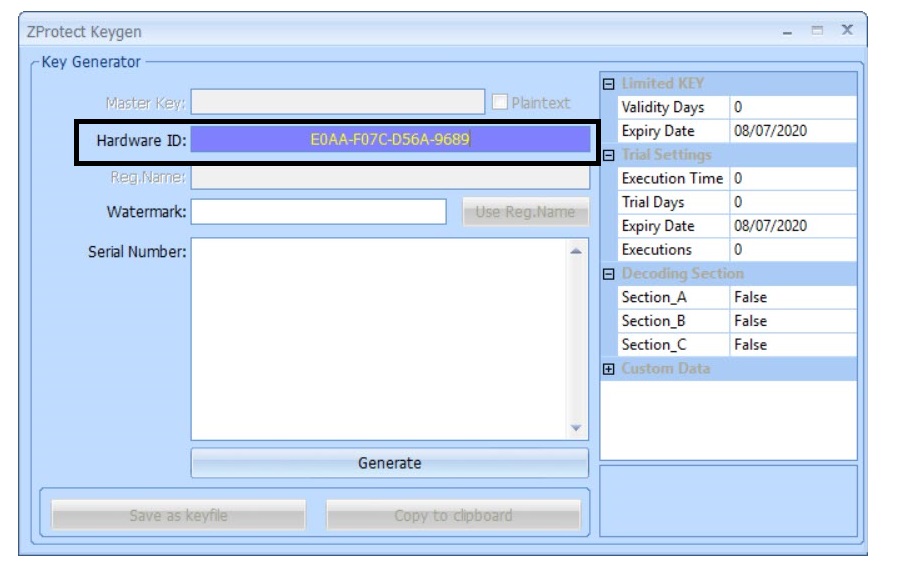Viewport: 899px width, 578px height.
Task: Click the Decoding Section header text
Action: click(682, 274)
